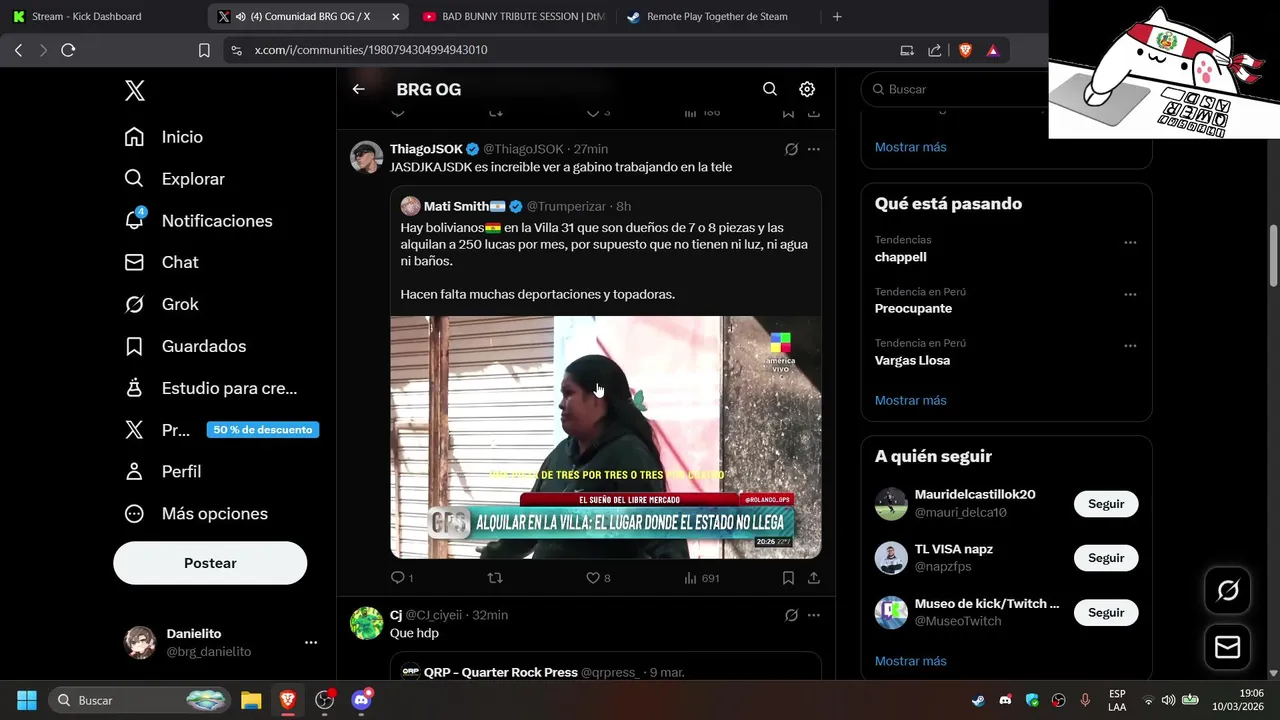Like ThiagoJSOK post with 8 likes
This screenshot has width=1280, height=720.
[x=598, y=578]
